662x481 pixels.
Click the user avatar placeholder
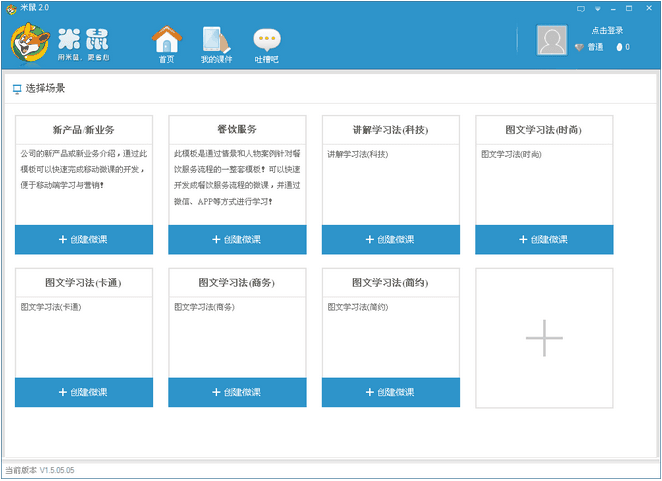[552, 40]
